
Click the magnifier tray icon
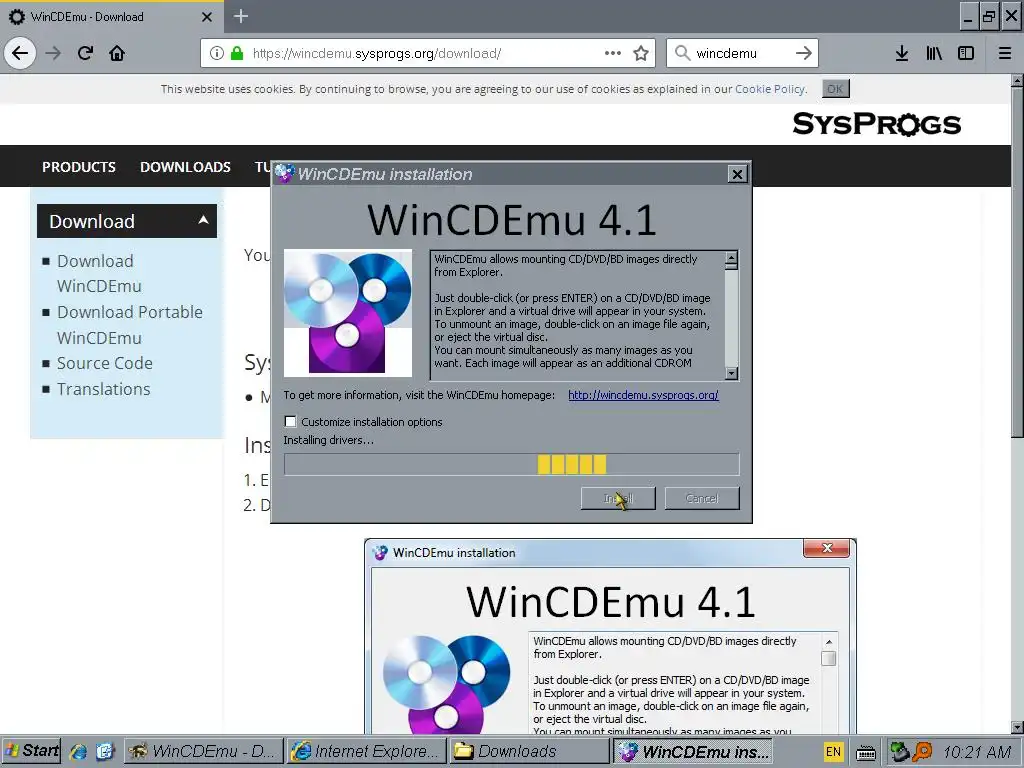[x=923, y=752]
